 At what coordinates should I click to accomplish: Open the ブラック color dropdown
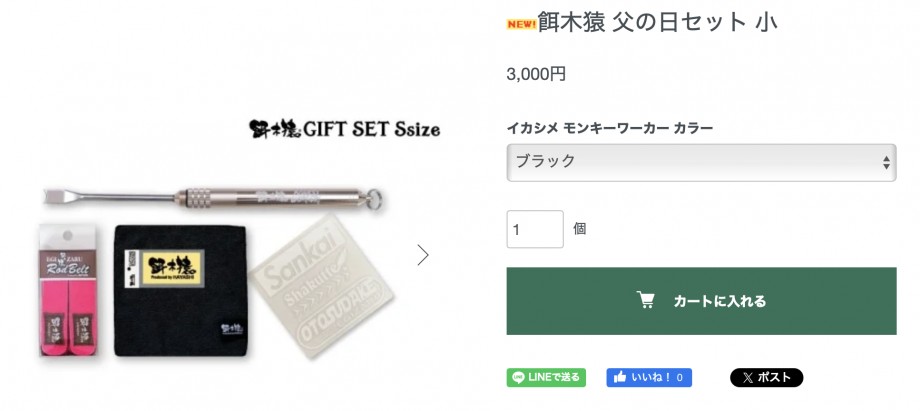701,162
